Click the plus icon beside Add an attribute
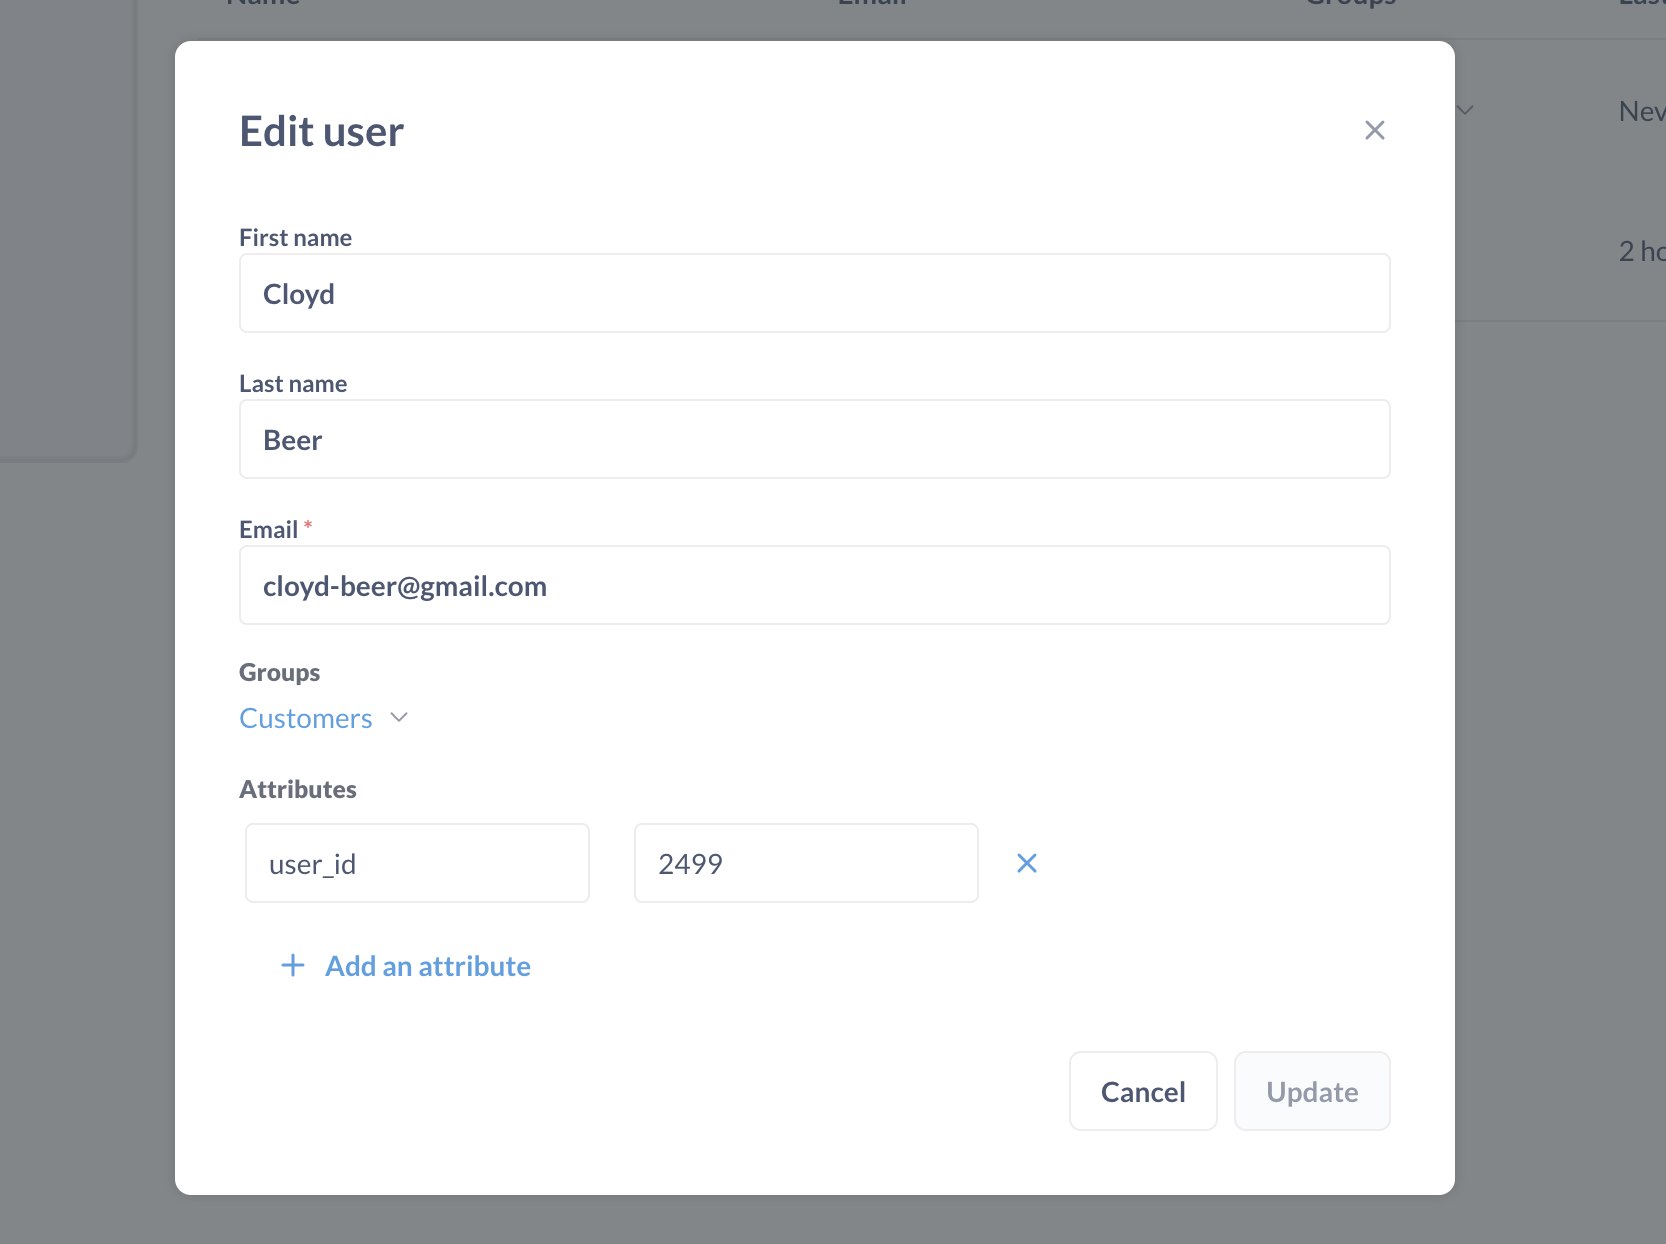 (x=292, y=965)
